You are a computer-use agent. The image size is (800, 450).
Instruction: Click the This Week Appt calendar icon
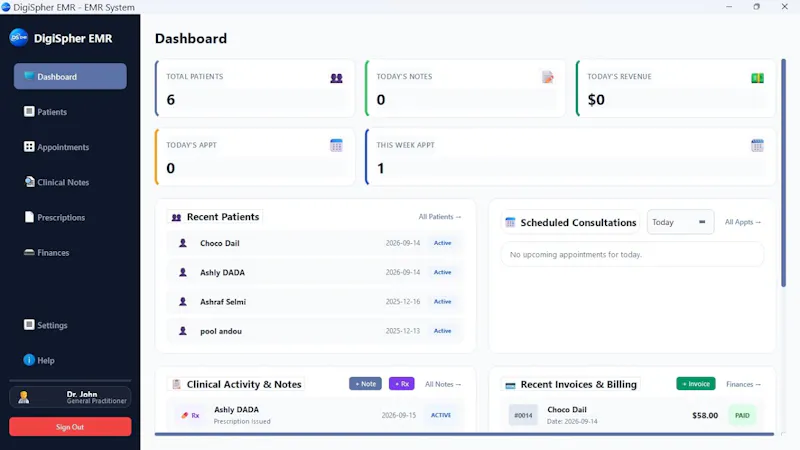point(757,145)
